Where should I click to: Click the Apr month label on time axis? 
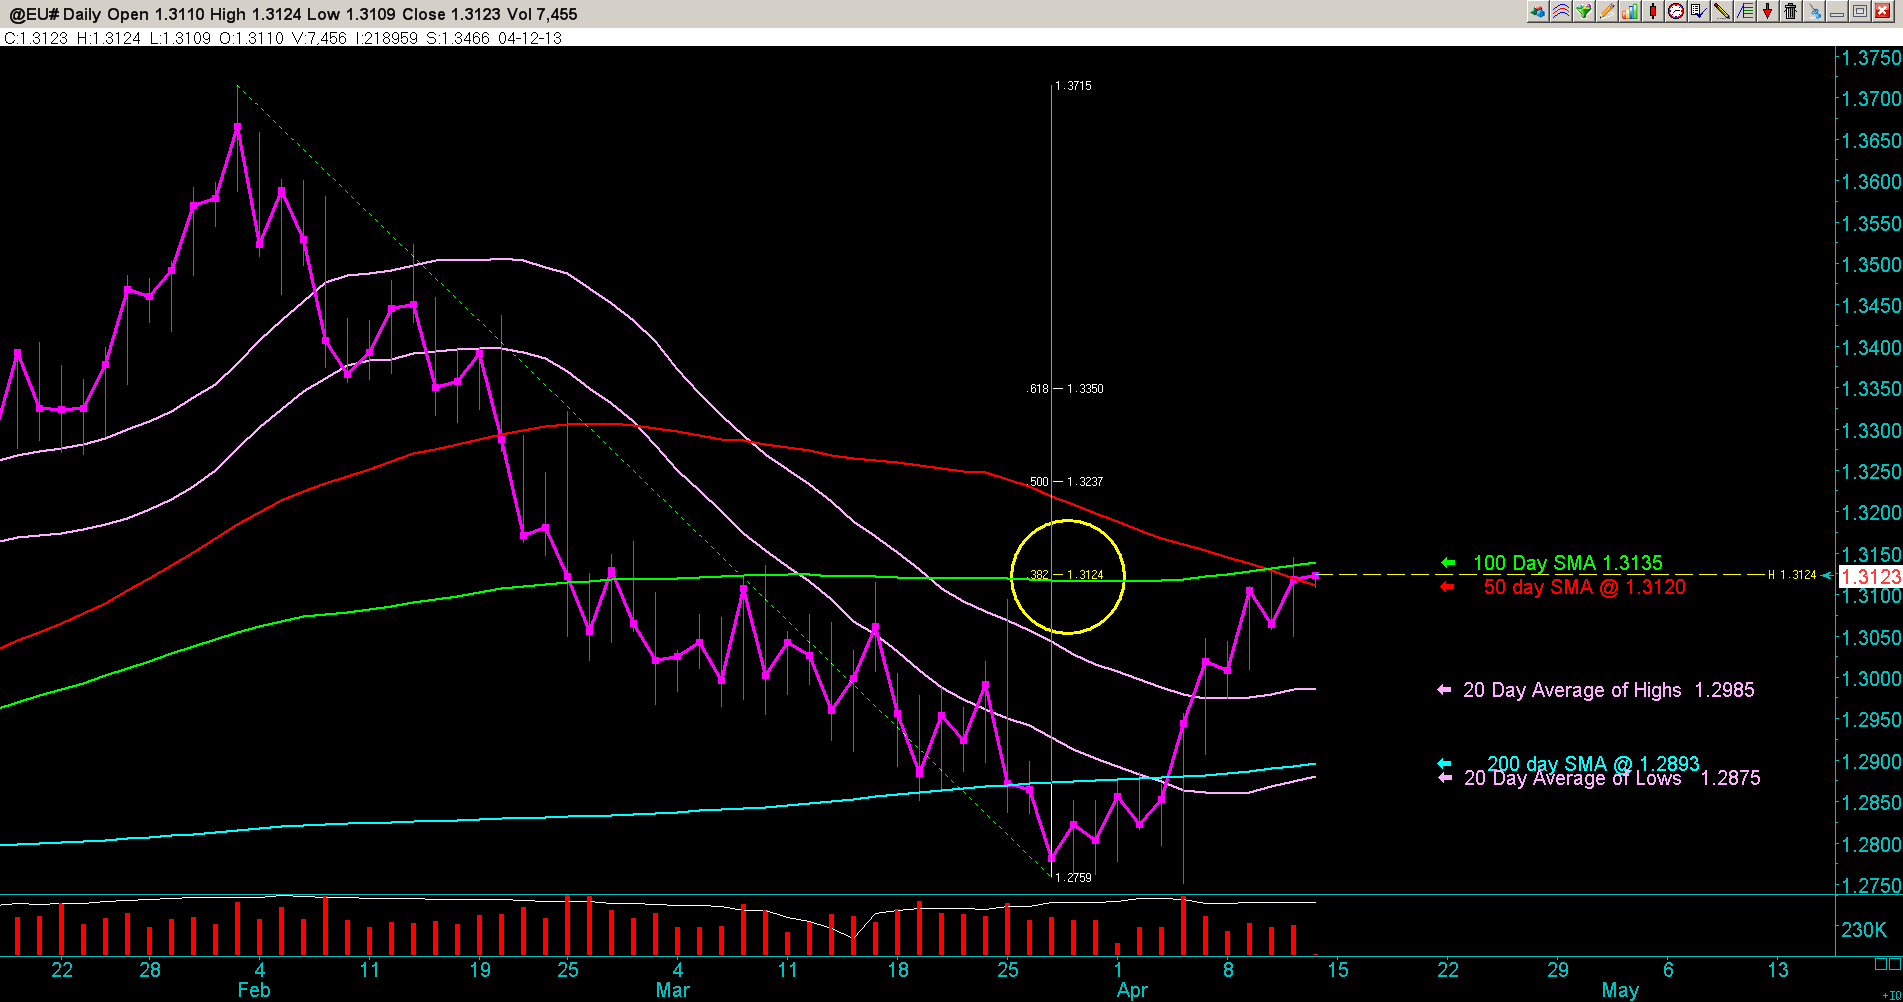1133,990
